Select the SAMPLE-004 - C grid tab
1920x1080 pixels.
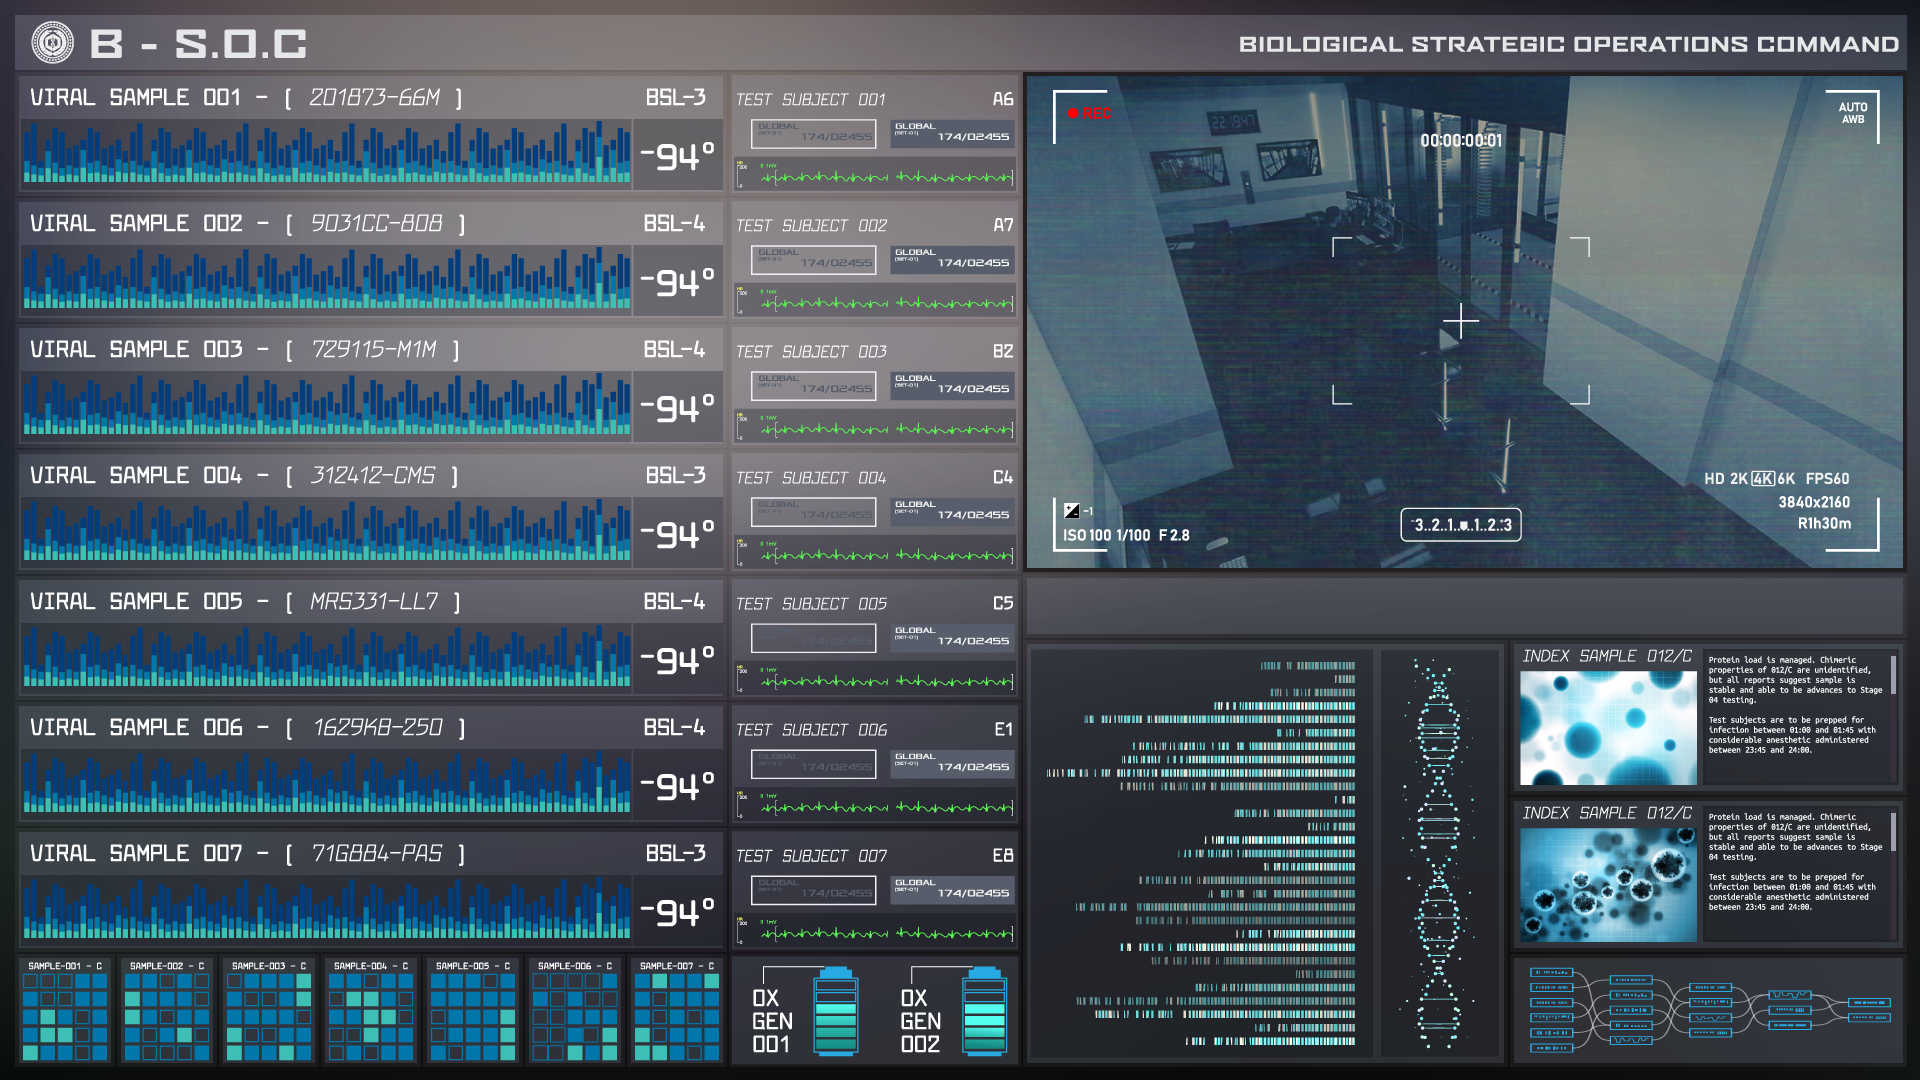[371, 966]
